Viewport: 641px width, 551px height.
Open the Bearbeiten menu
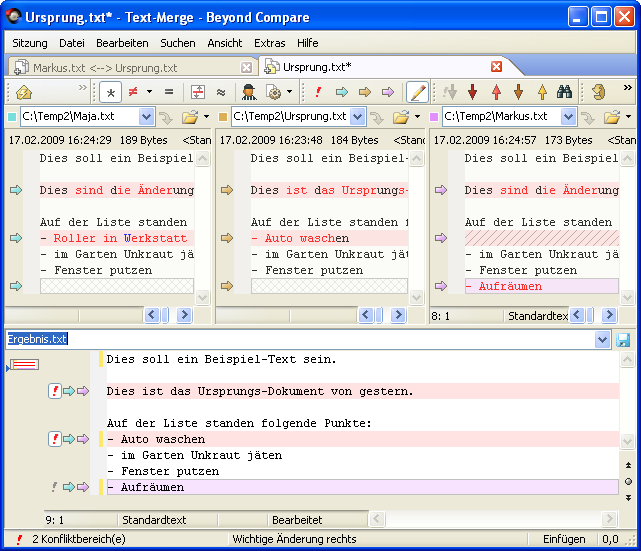click(122, 43)
